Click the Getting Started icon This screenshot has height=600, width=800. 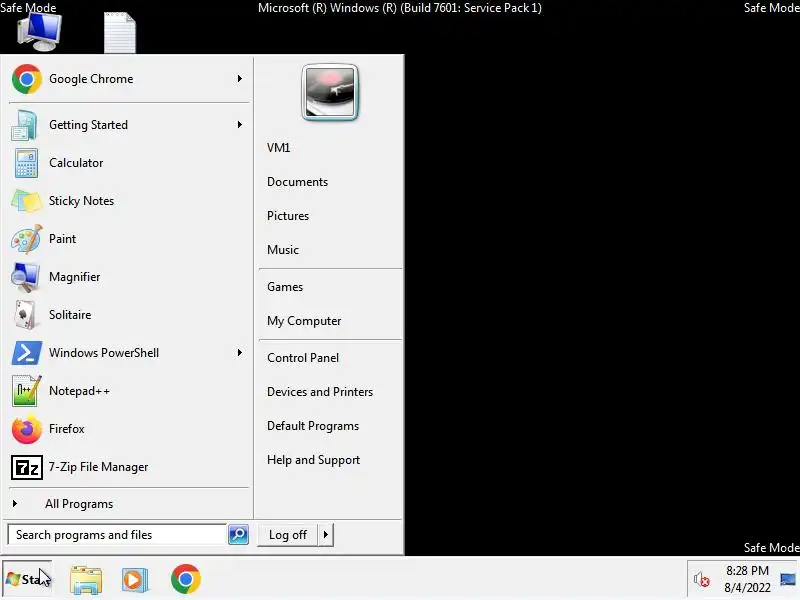24,125
